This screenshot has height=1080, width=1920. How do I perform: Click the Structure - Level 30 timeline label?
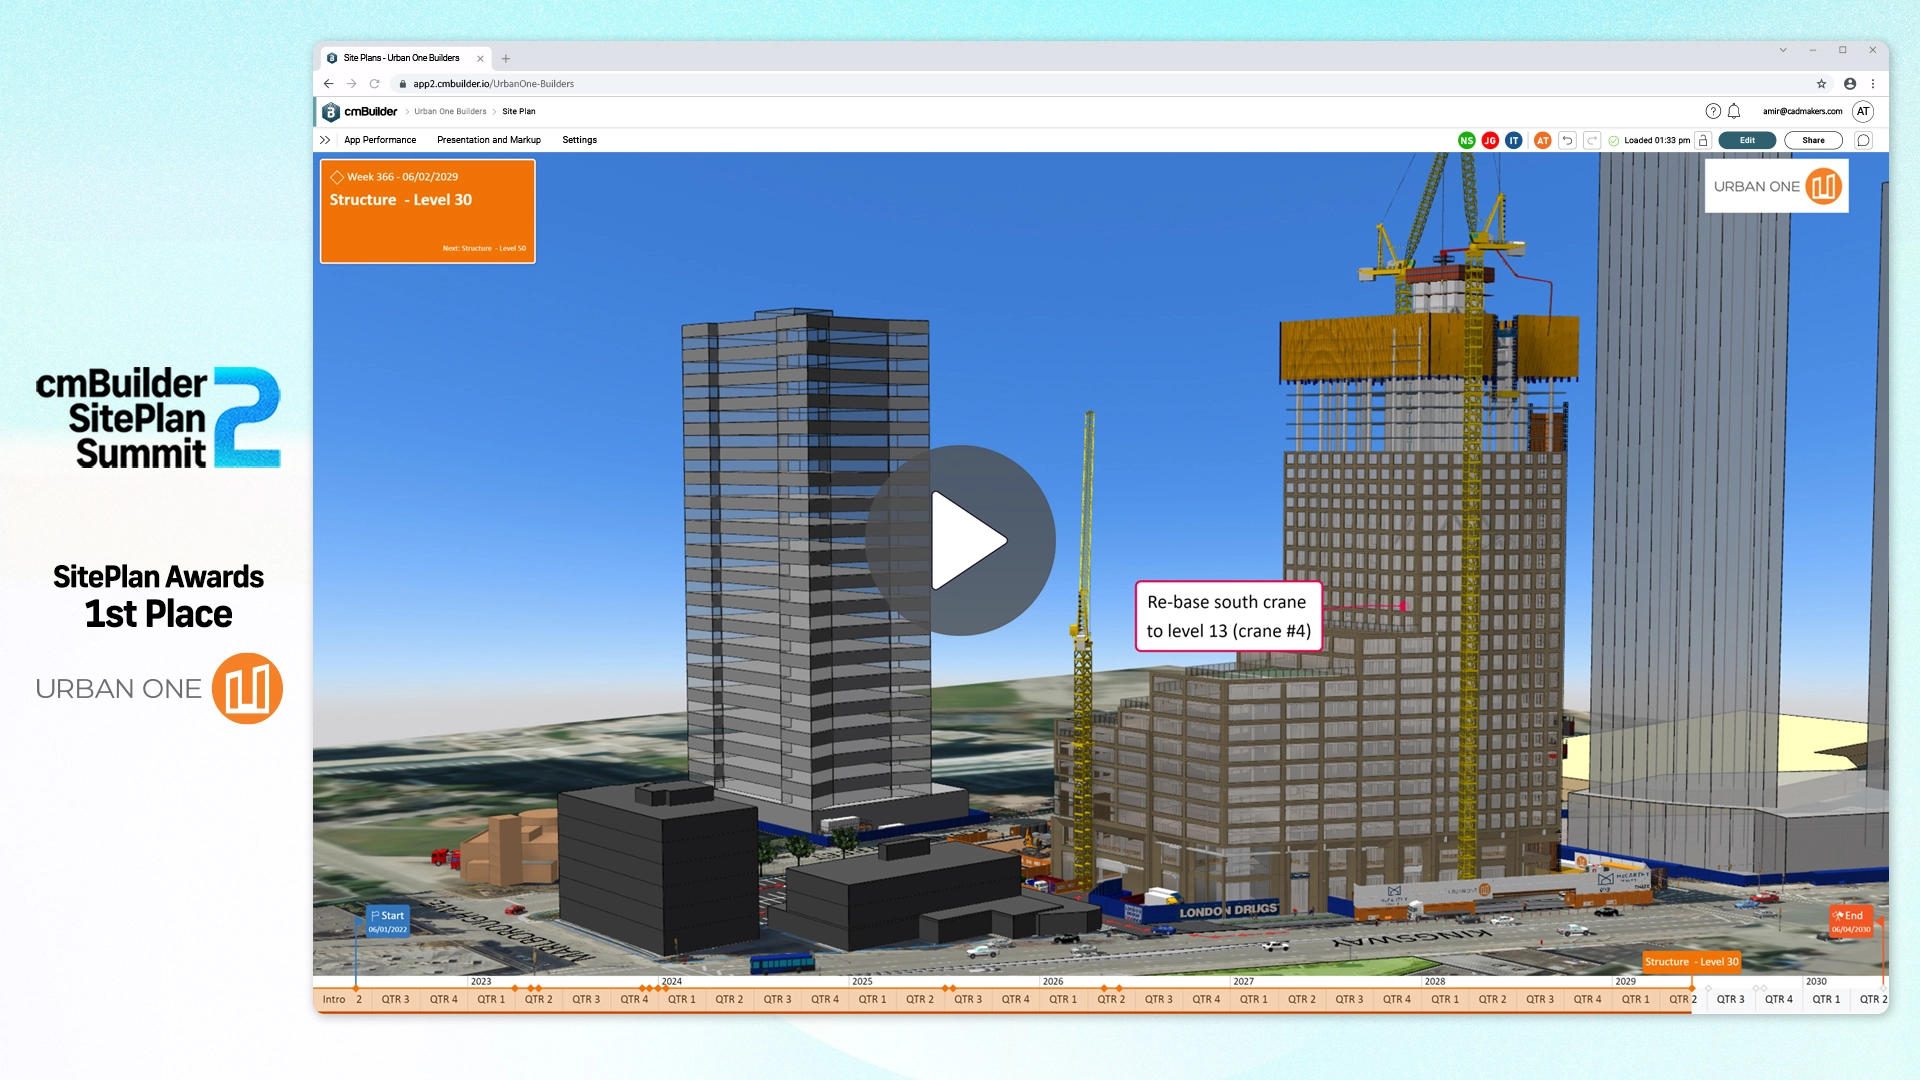click(1691, 961)
